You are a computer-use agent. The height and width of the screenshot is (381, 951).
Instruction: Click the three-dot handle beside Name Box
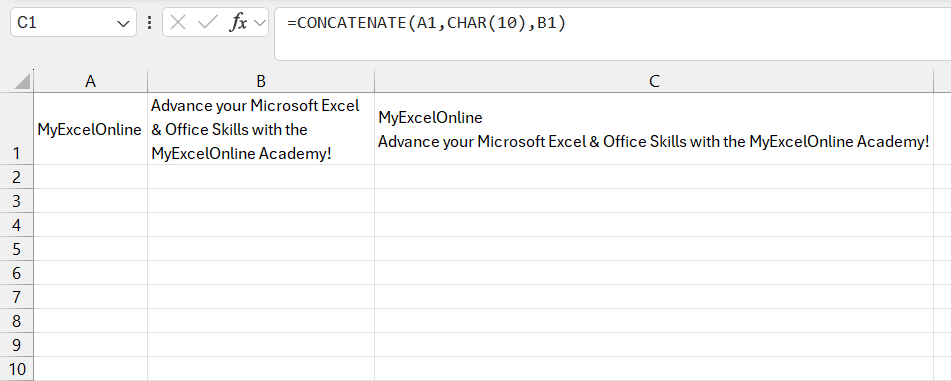point(150,23)
